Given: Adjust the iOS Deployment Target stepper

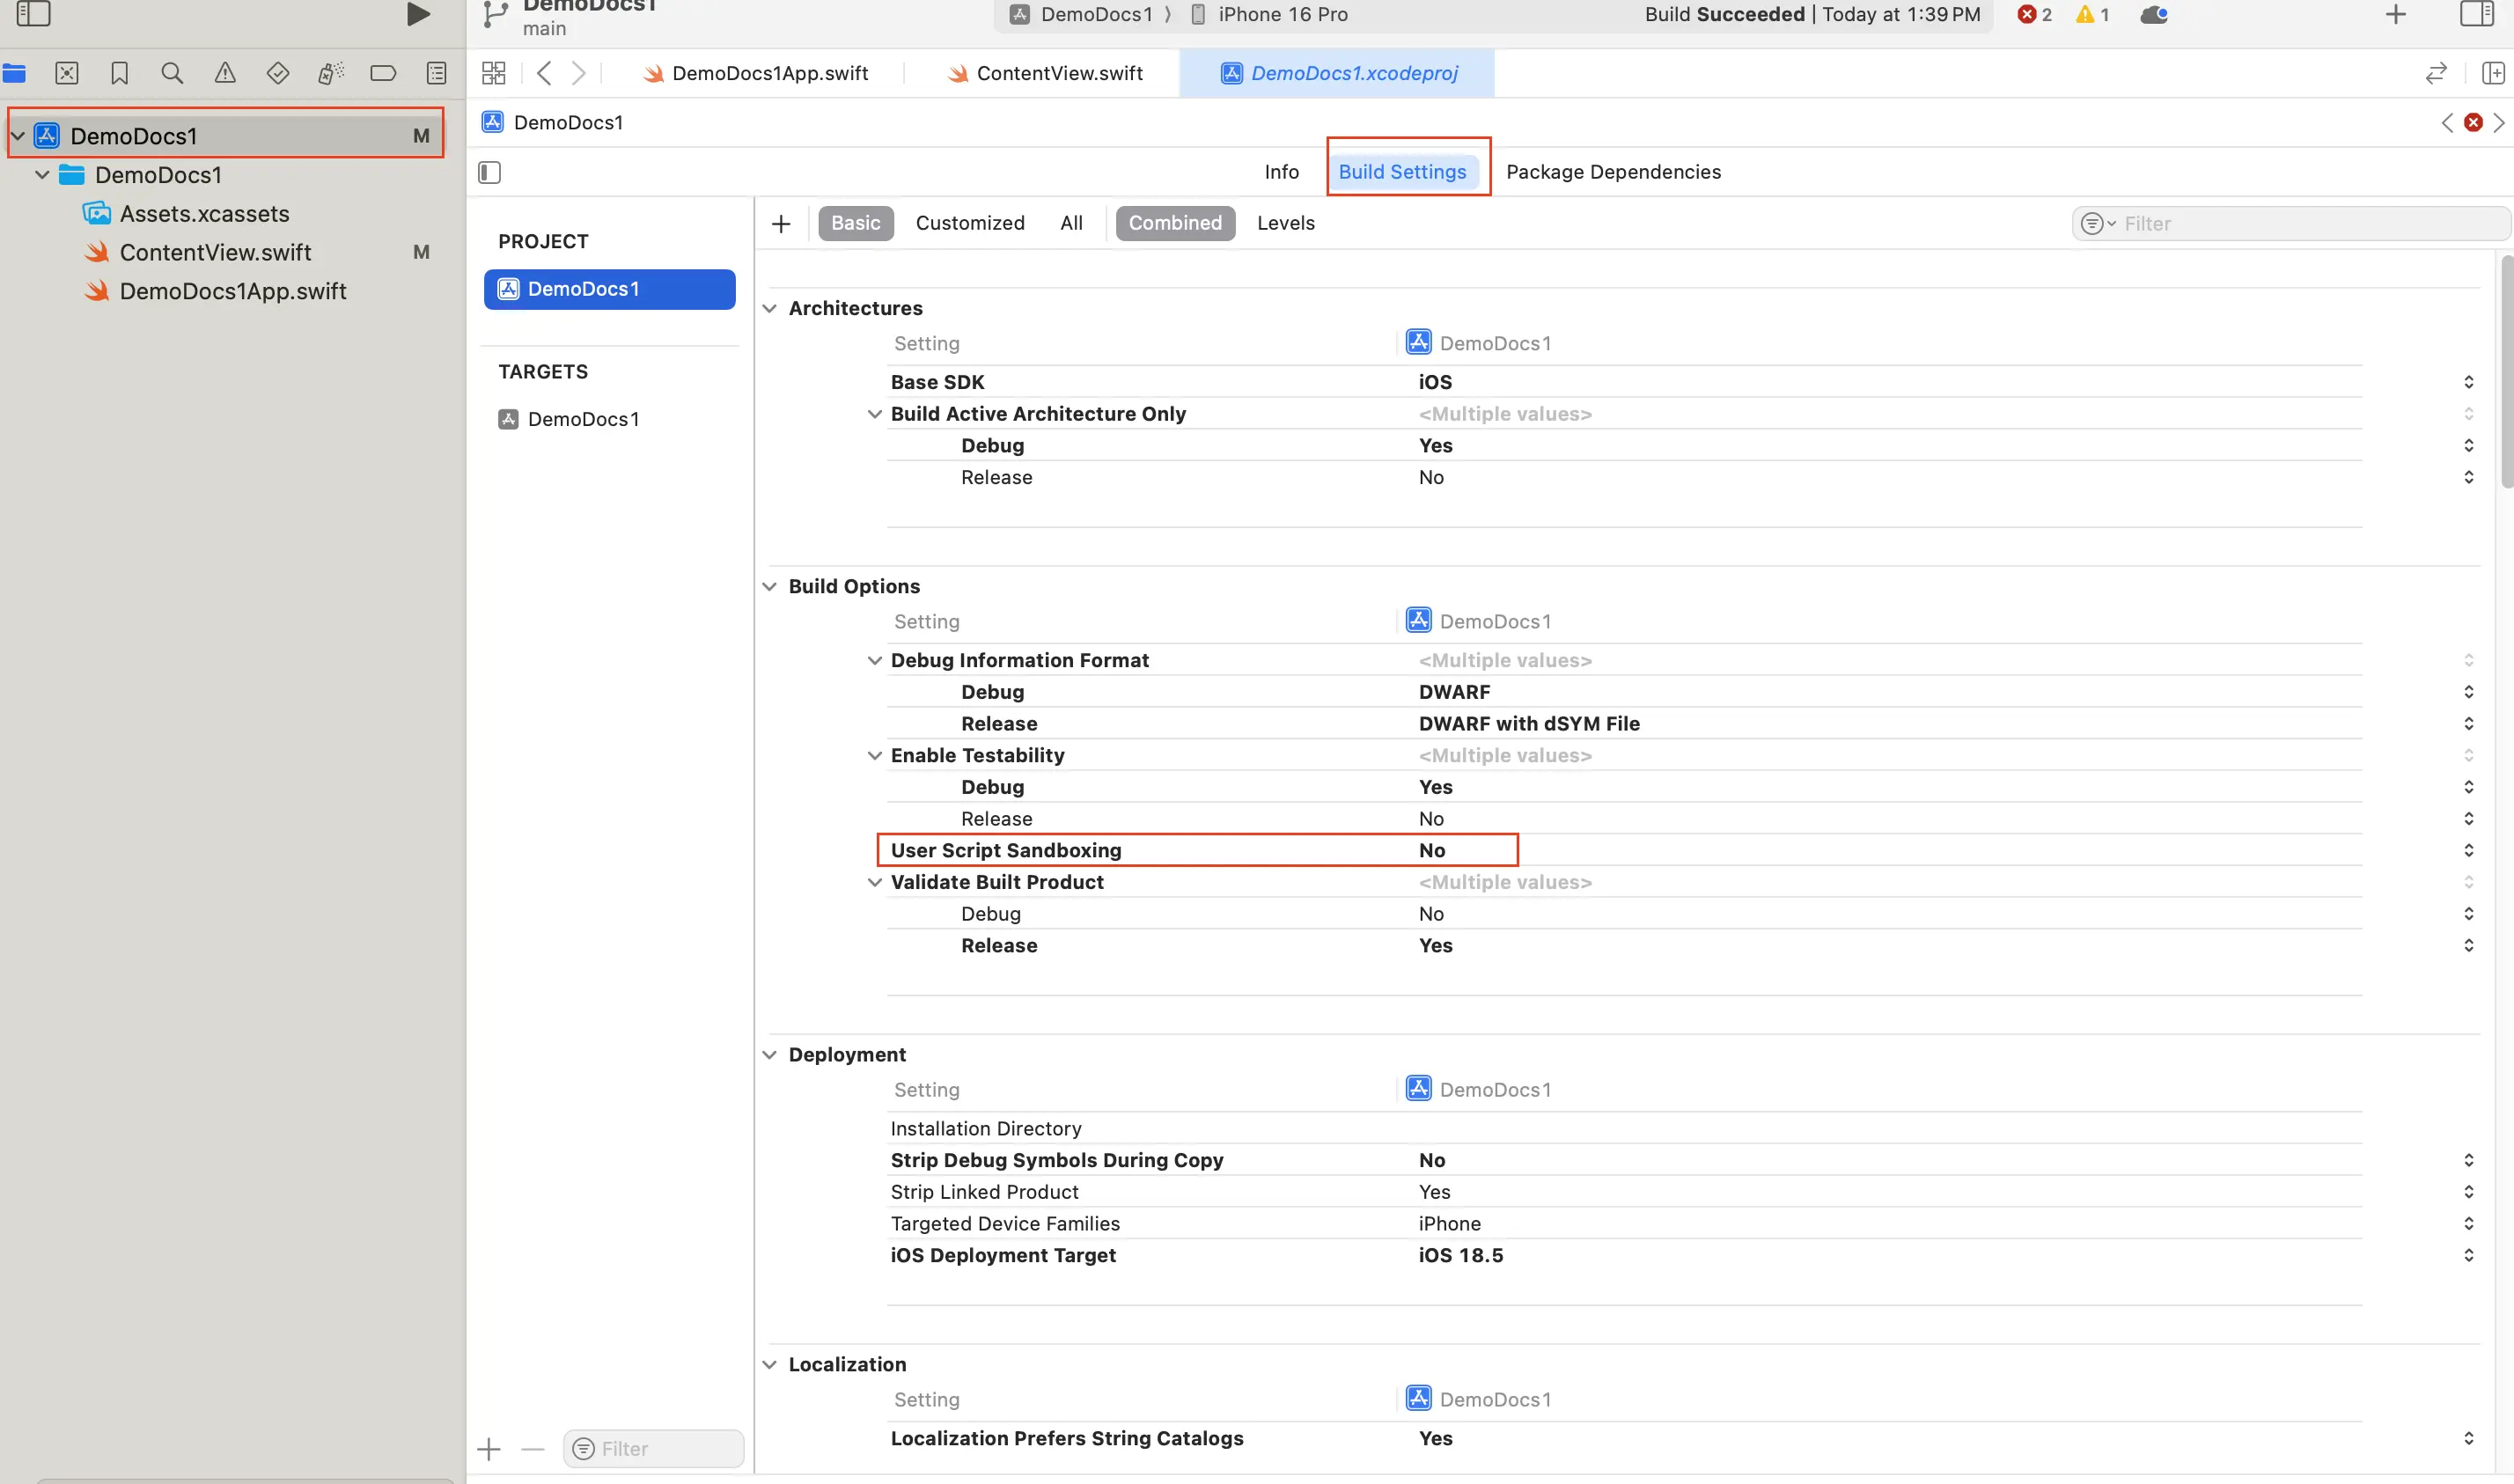Looking at the screenshot, I should point(2468,1254).
